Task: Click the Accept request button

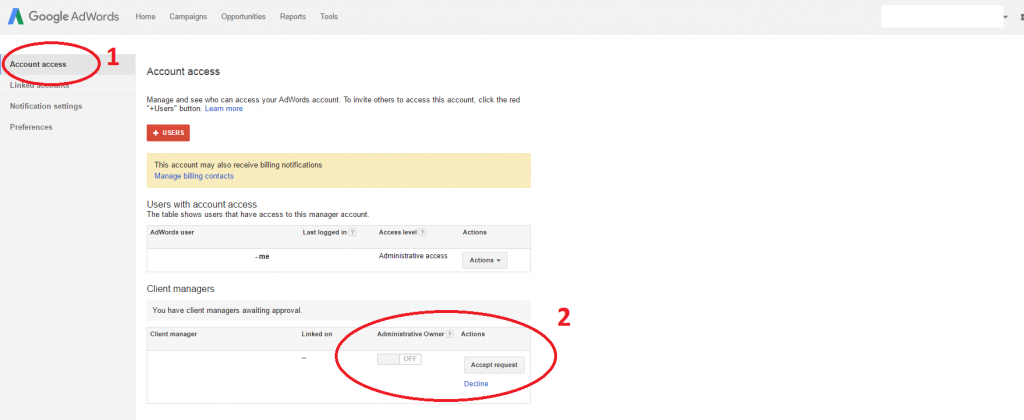Action: [494, 365]
